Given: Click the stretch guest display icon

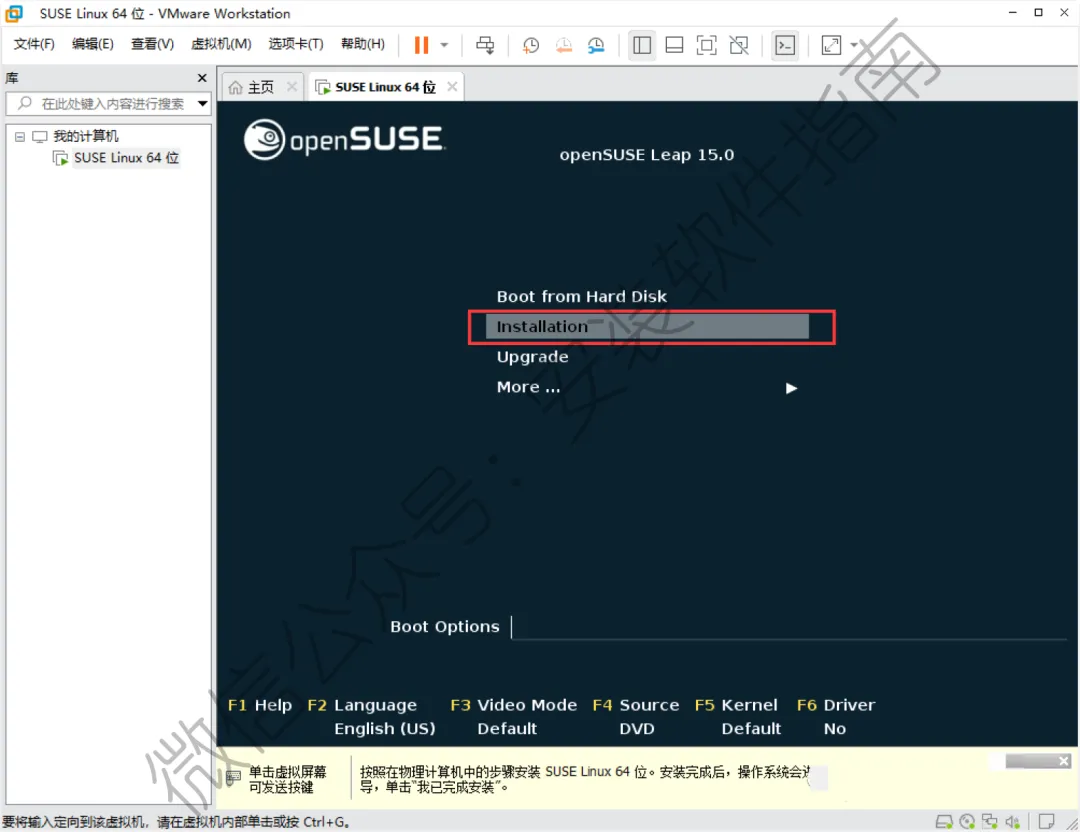Looking at the screenshot, I should pyautogui.click(x=831, y=45).
